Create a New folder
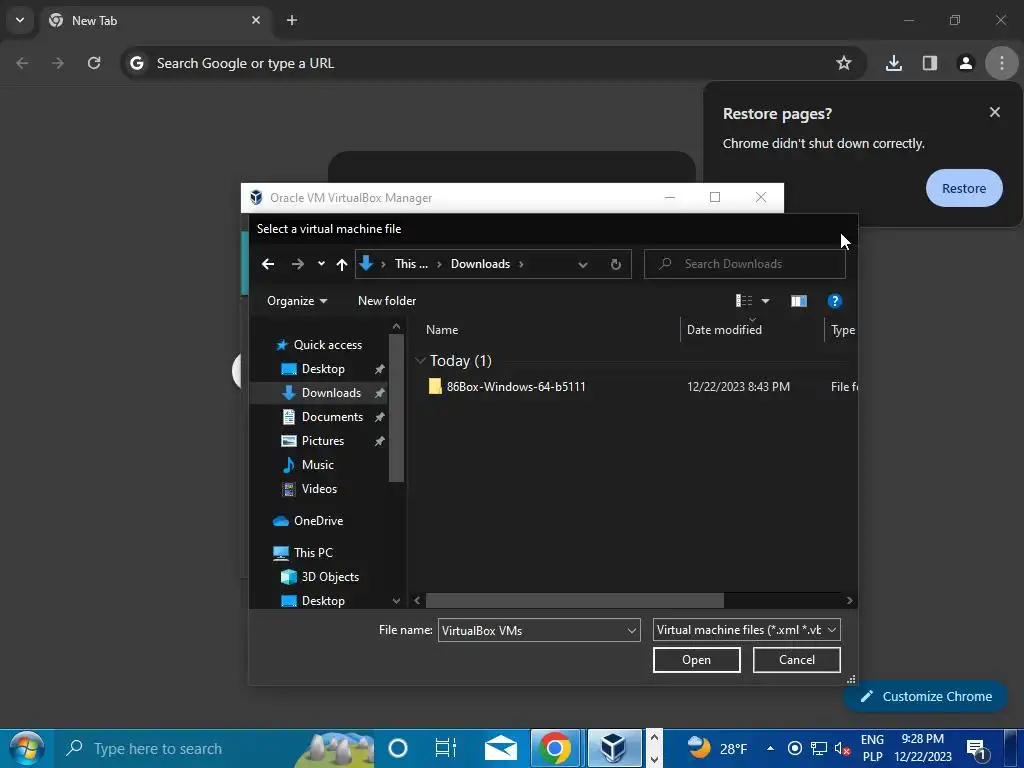Viewport: 1024px width, 768px height. [x=387, y=300]
